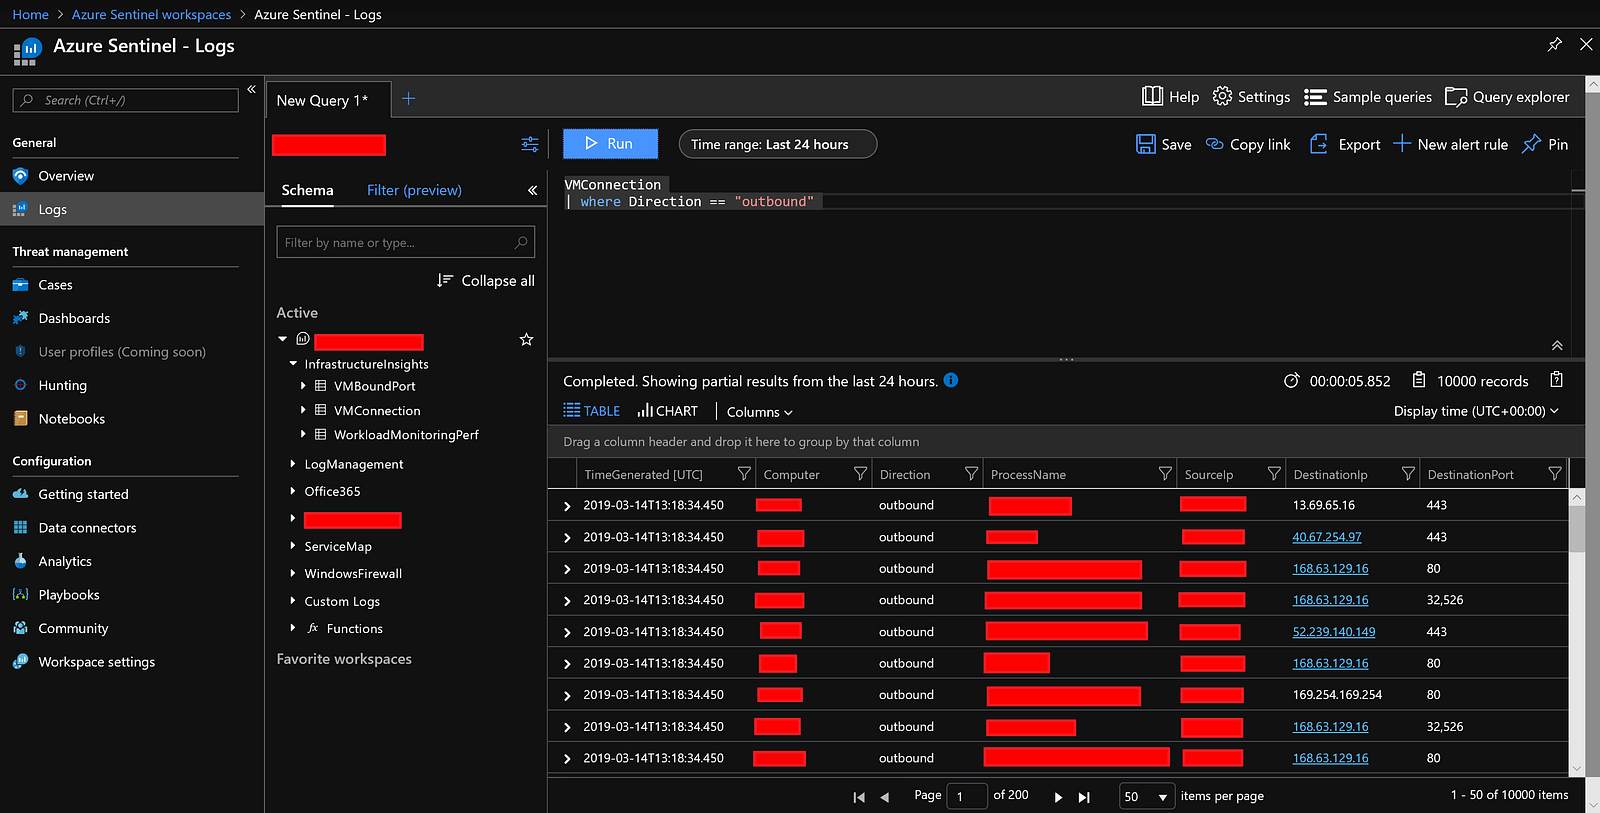
Task: Favorite the workspace with the star icon
Action: [x=526, y=340]
